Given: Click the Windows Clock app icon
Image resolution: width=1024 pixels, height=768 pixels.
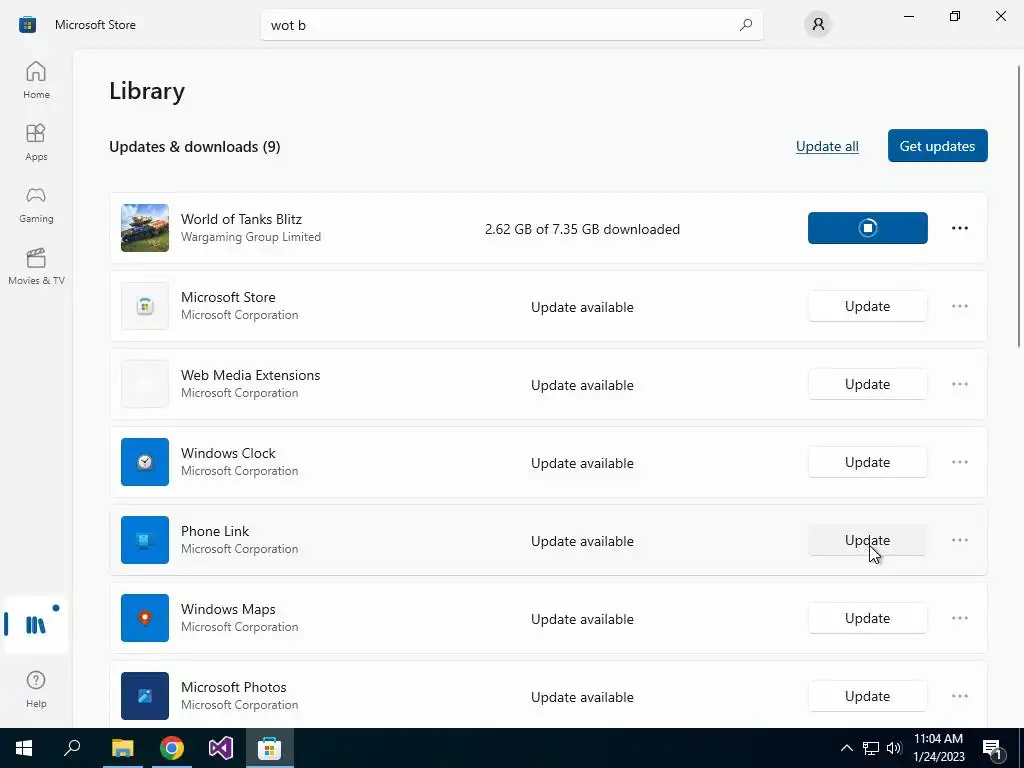Looking at the screenshot, I should point(145,462).
